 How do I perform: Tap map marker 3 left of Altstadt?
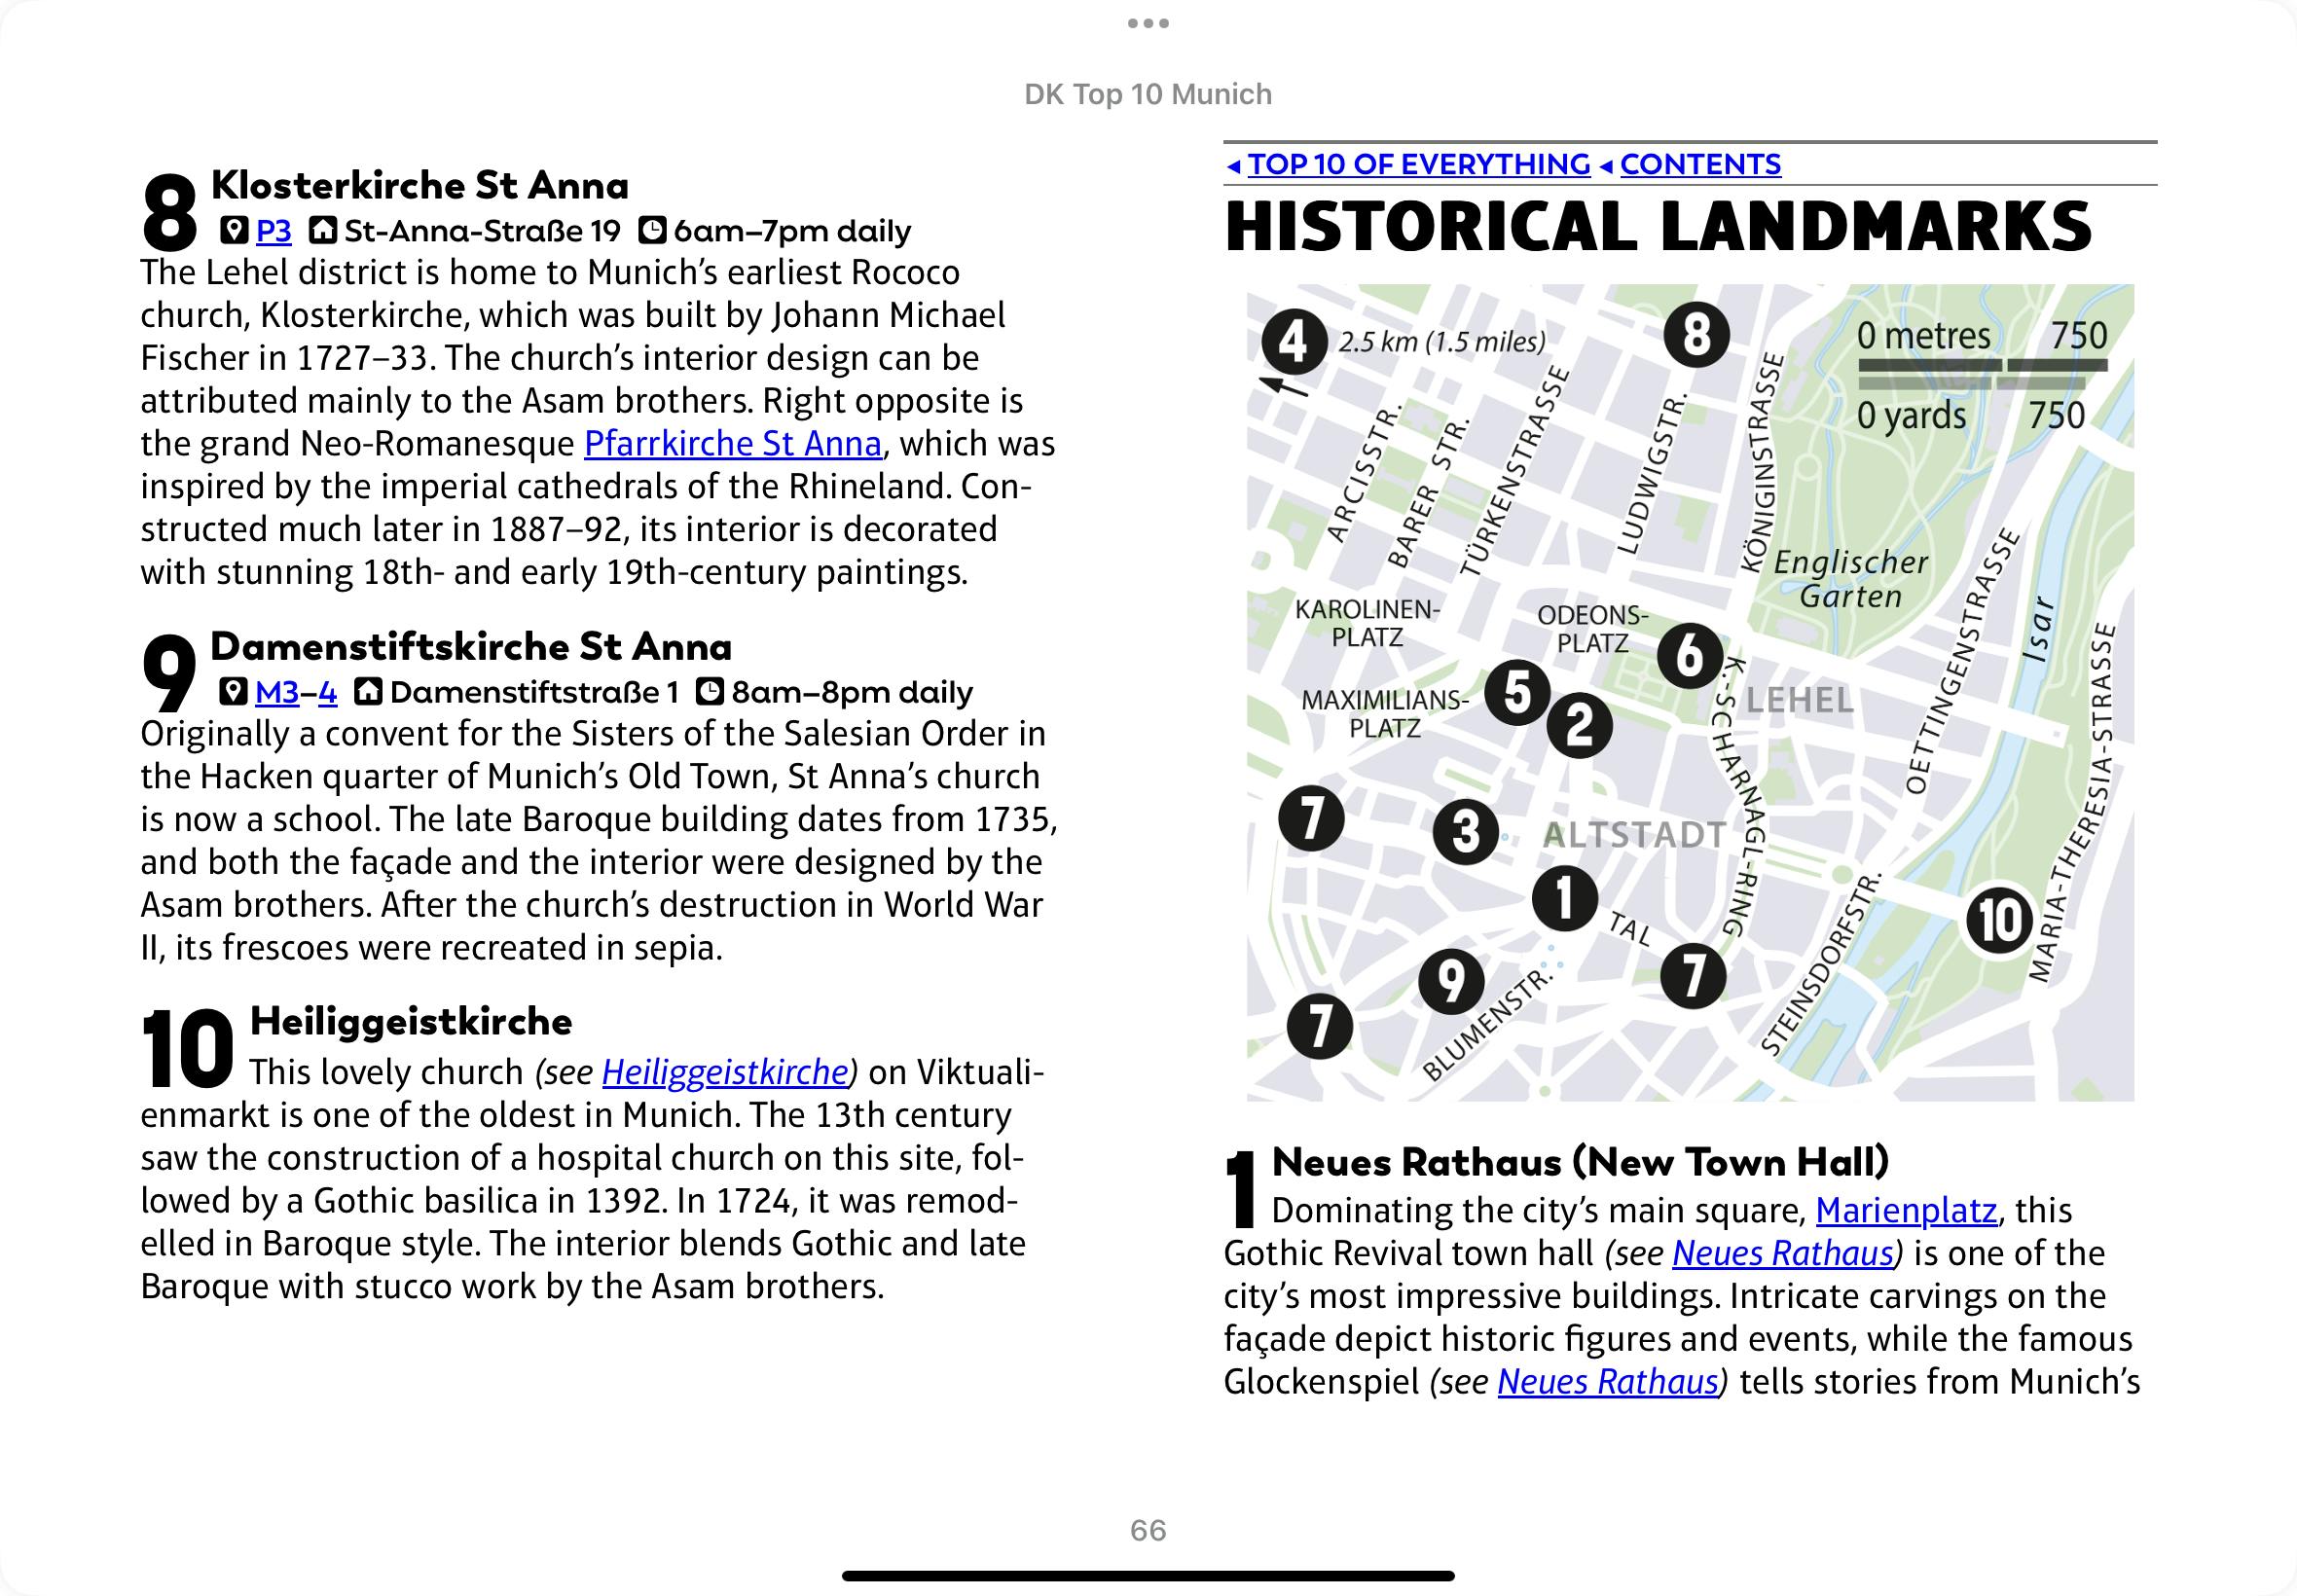(x=1465, y=831)
